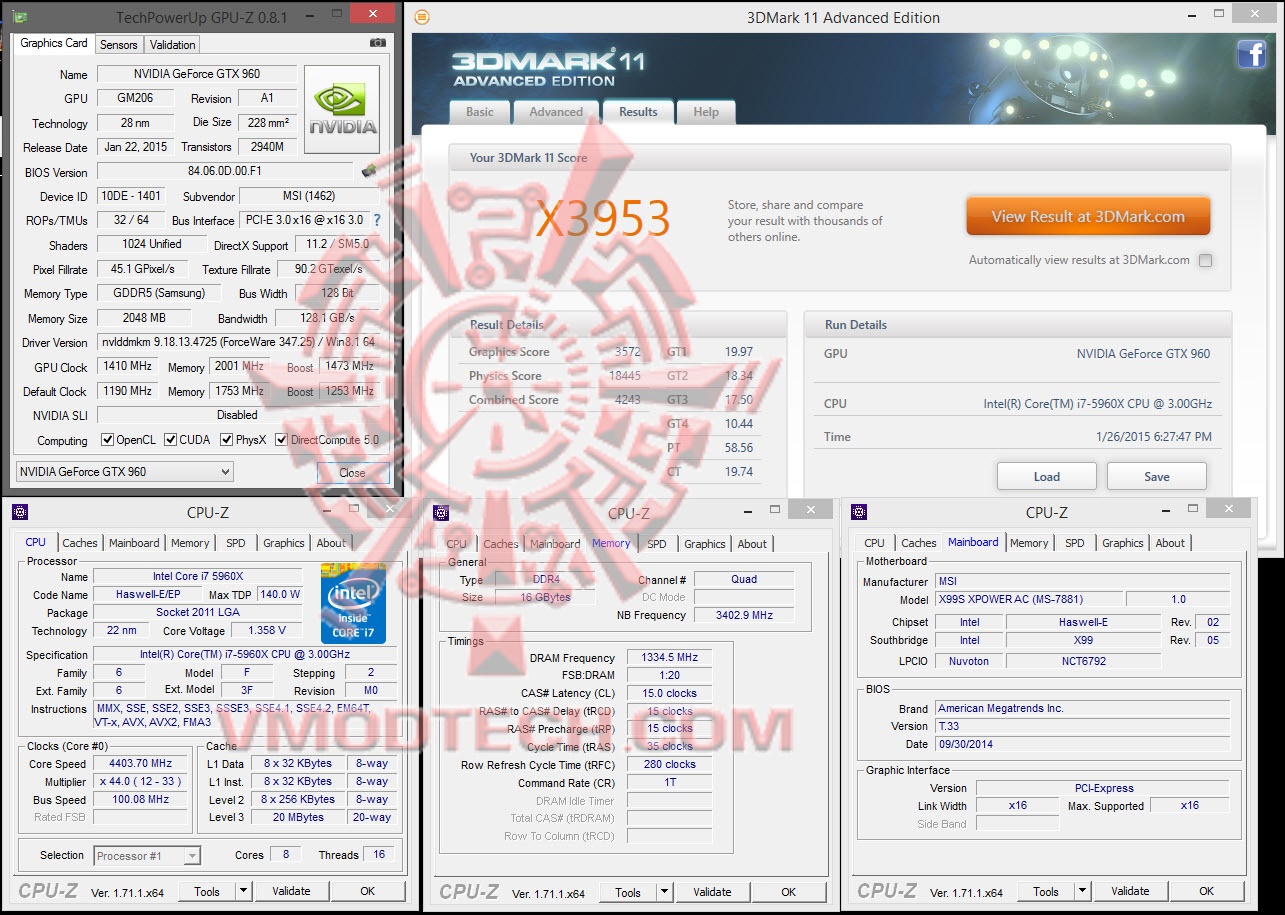Click the X3953 score text
The image size is (1285, 915).
[x=603, y=219]
